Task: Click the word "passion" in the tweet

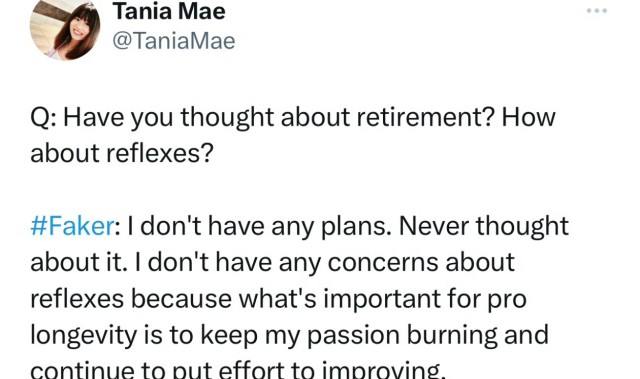Action: [x=353, y=337]
